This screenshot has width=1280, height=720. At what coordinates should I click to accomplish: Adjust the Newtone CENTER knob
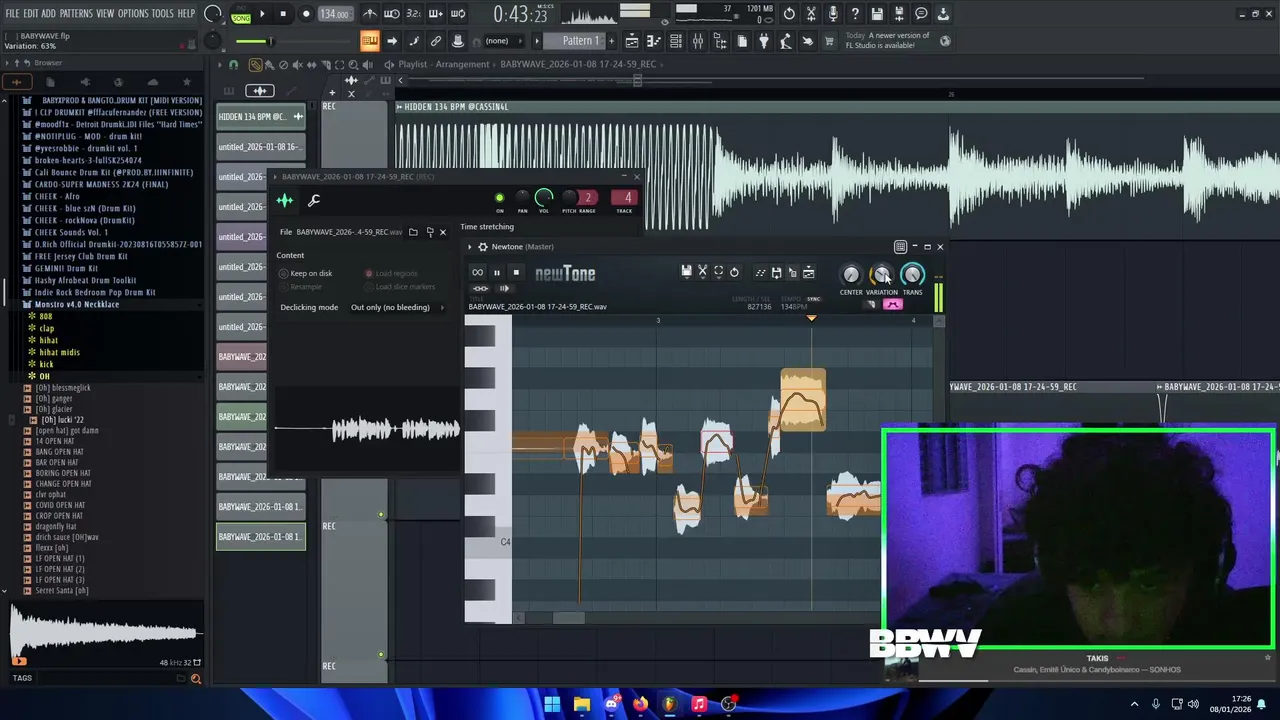[851, 274]
